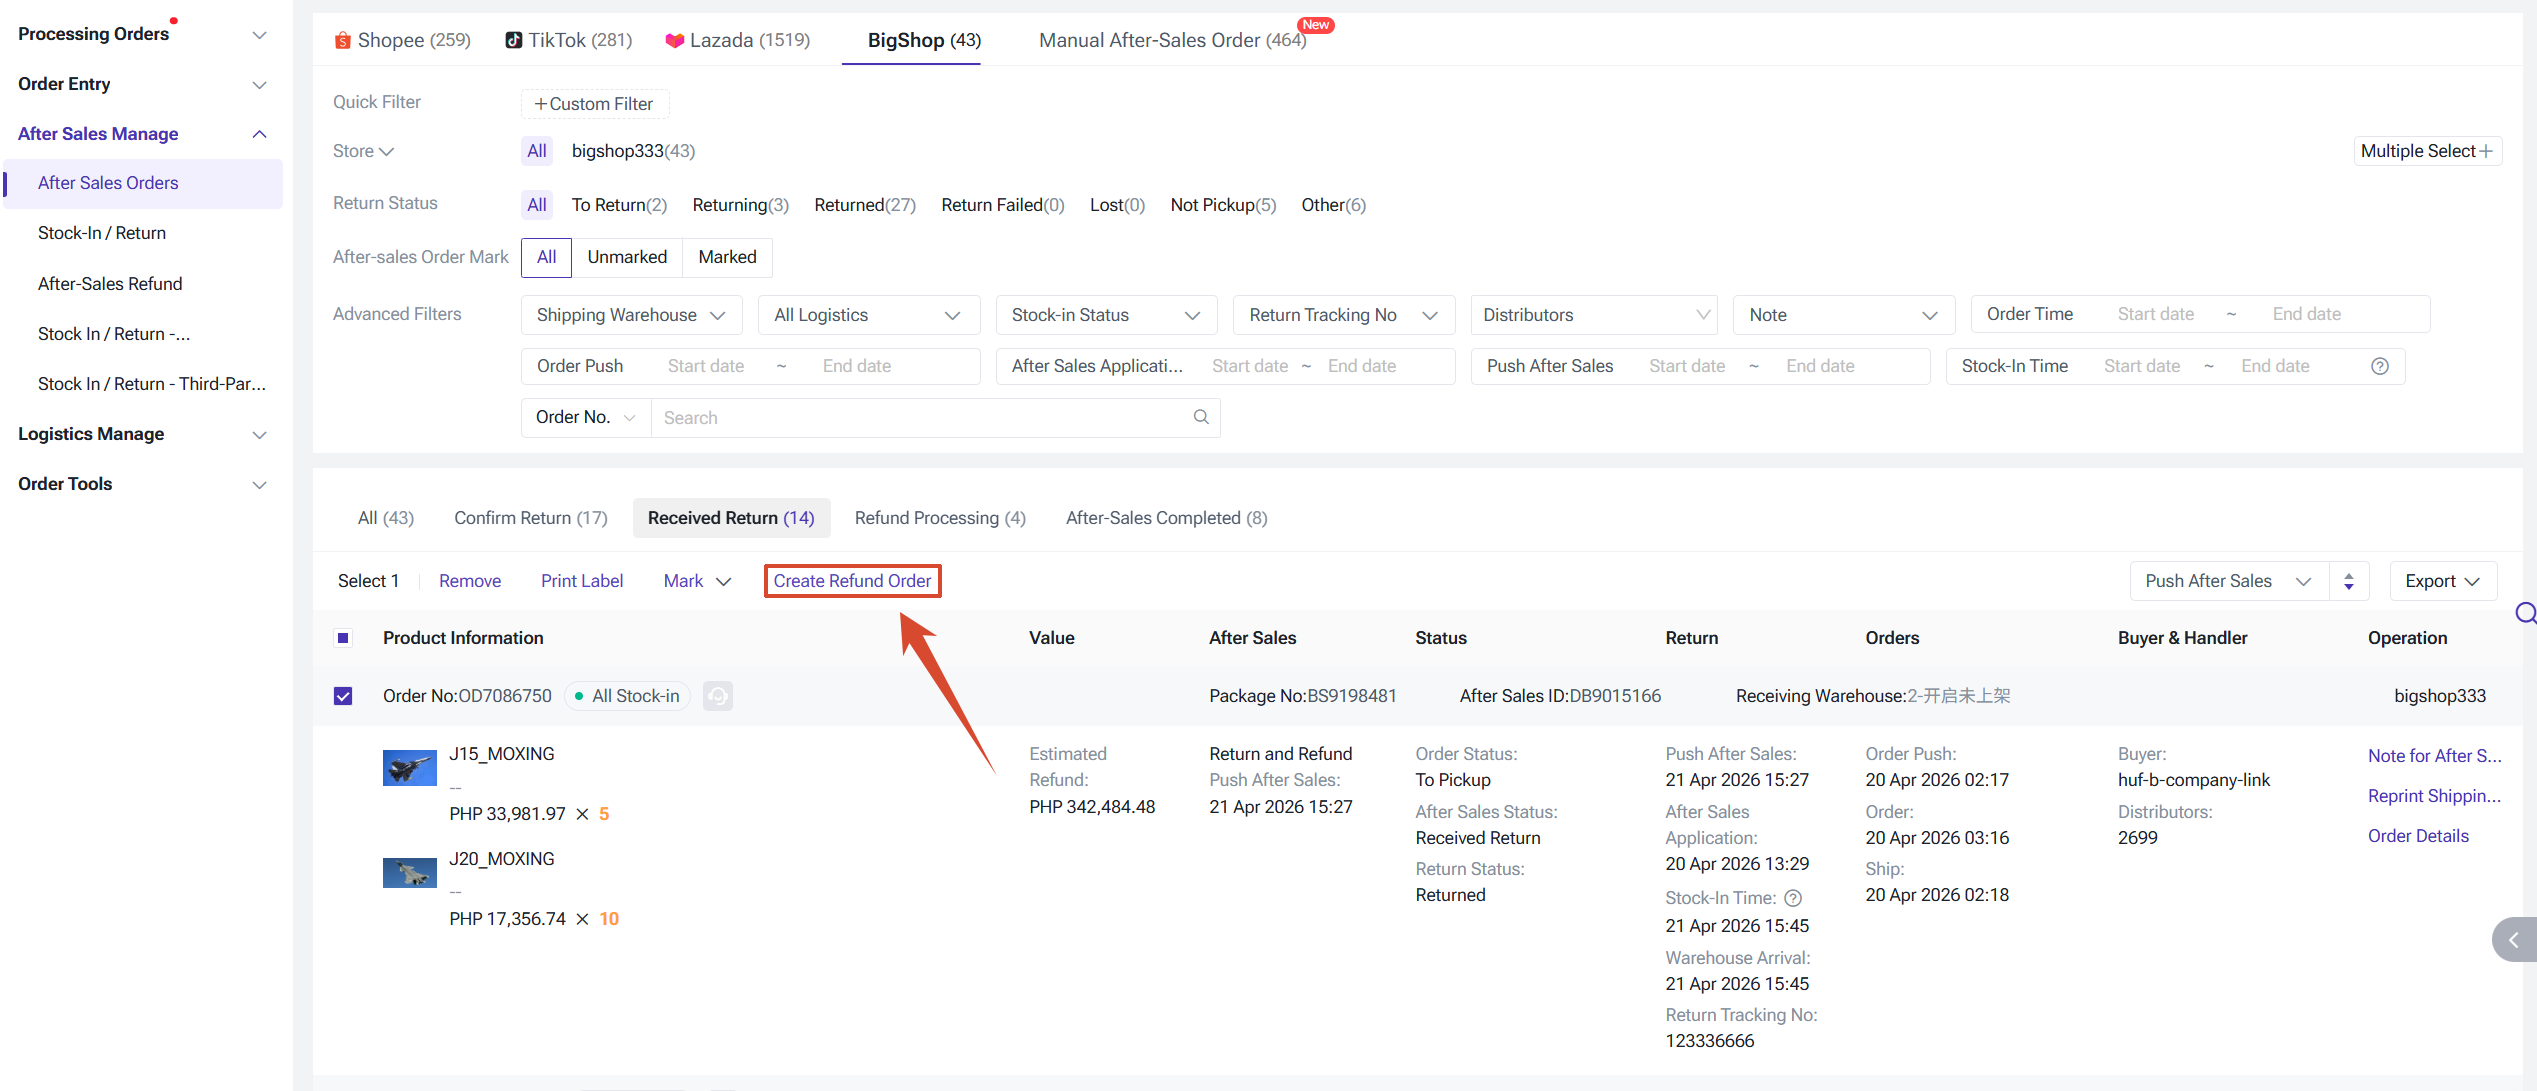
Task: Open the Shipping Warehouse dropdown
Action: coord(630,315)
